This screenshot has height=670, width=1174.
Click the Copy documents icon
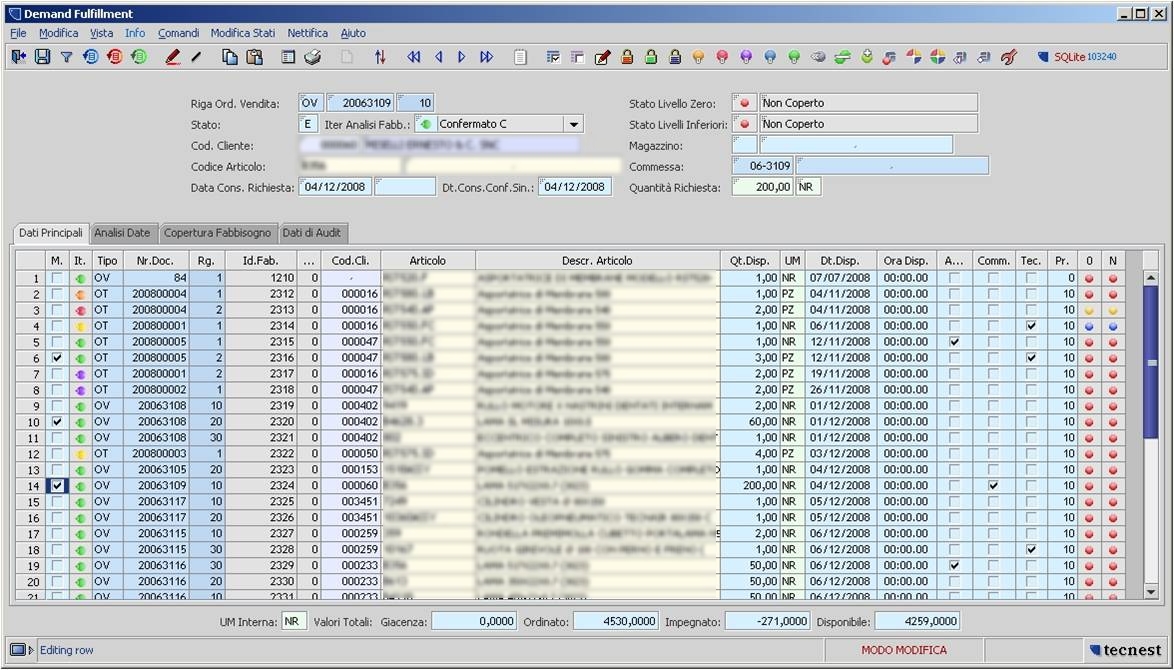(x=230, y=57)
